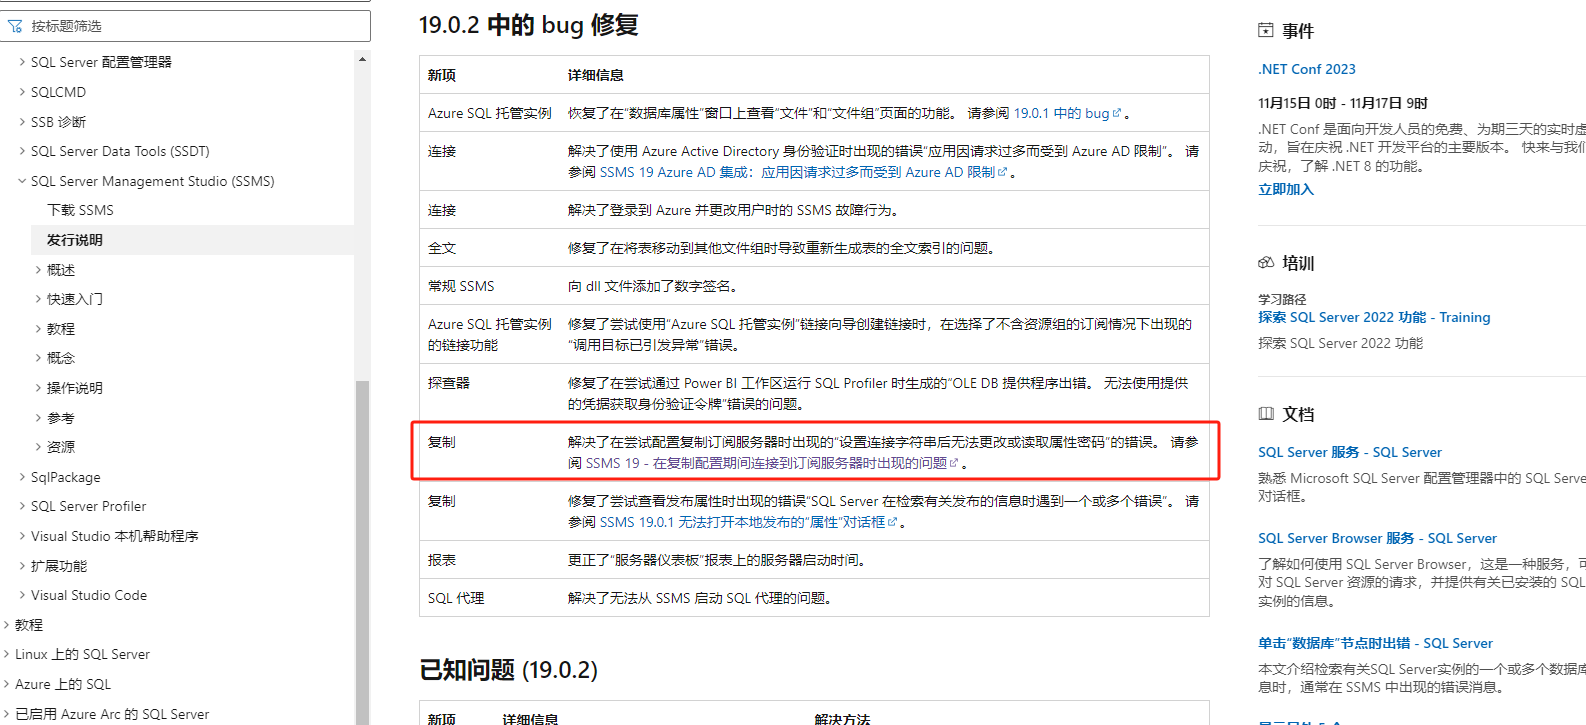Click the 常规 SSMS table cell
This screenshot has width=1586, height=725.
(461, 286)
